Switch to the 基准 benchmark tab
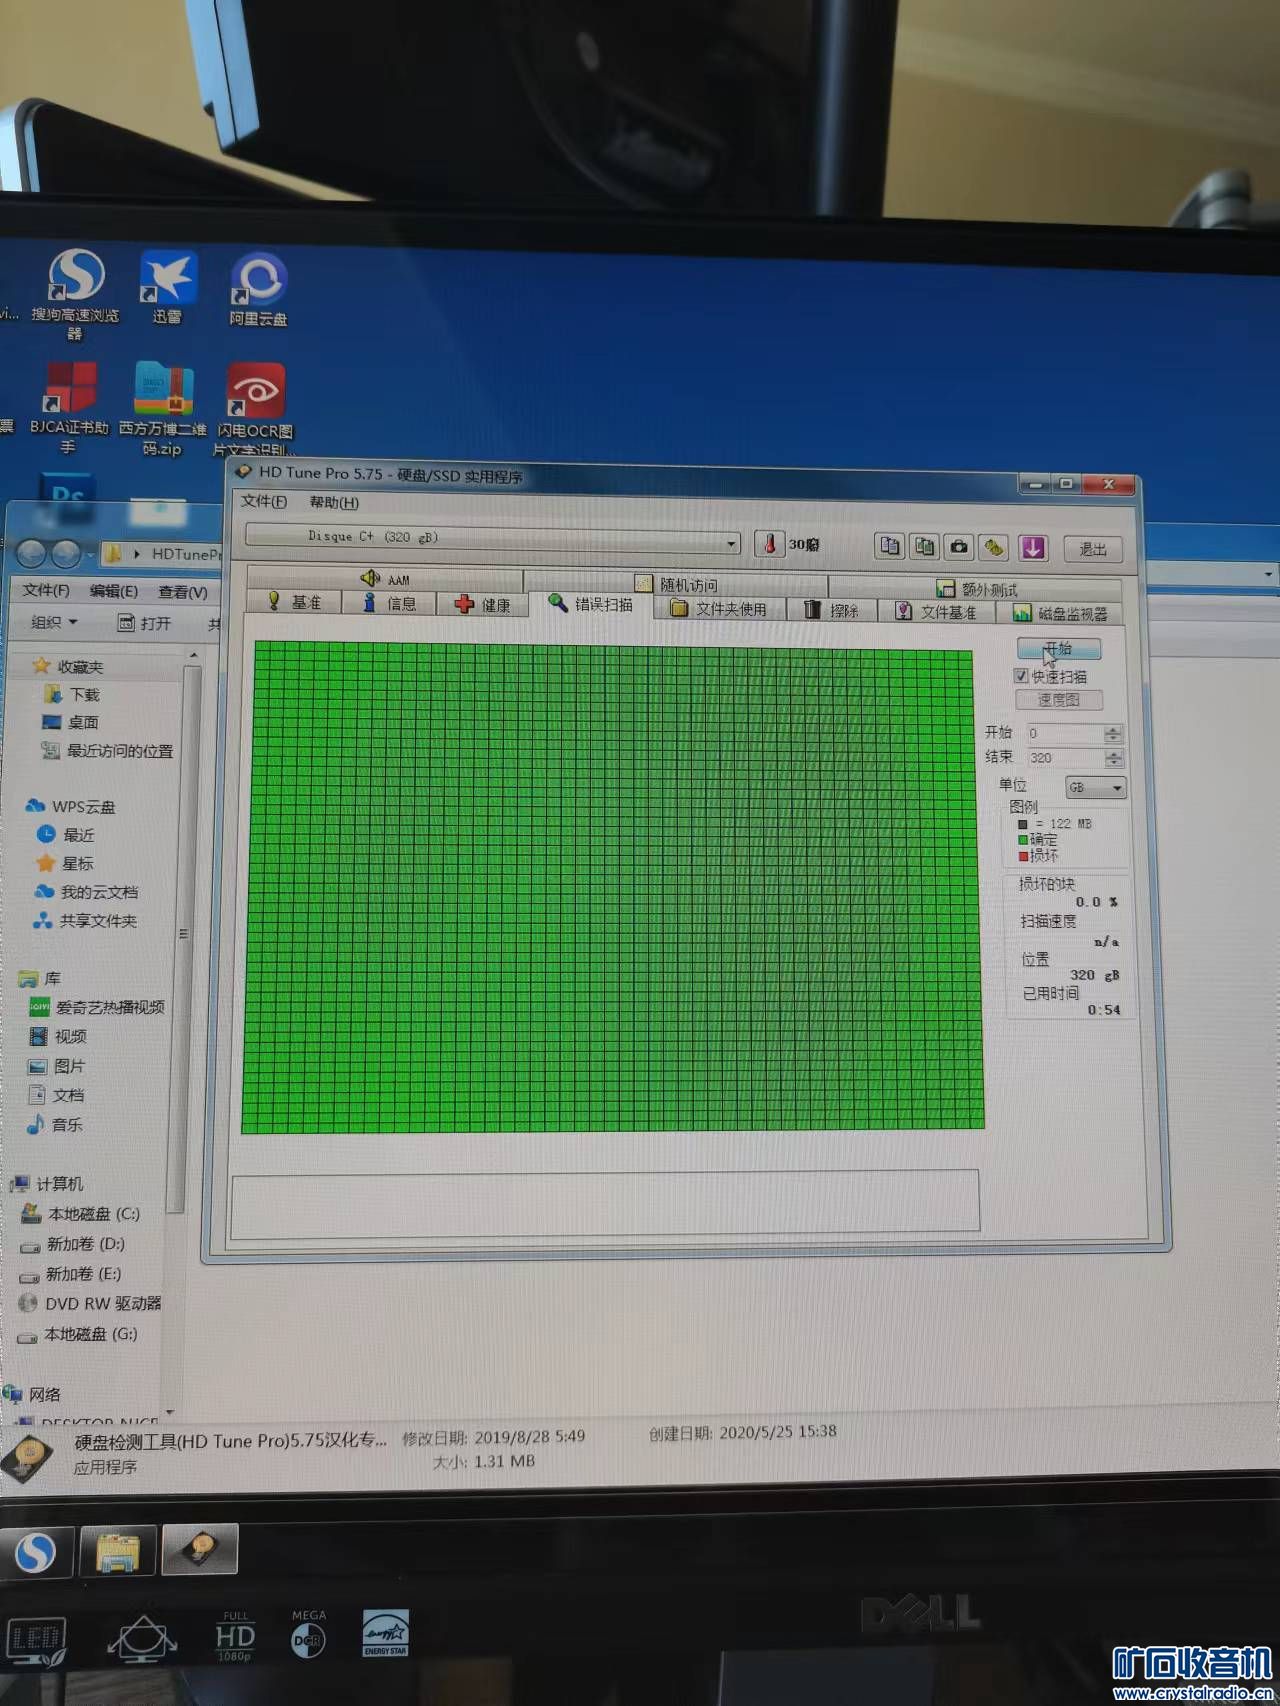Image resolution: width=1280 pixels, height=1706 pixels. coord(295,602)
